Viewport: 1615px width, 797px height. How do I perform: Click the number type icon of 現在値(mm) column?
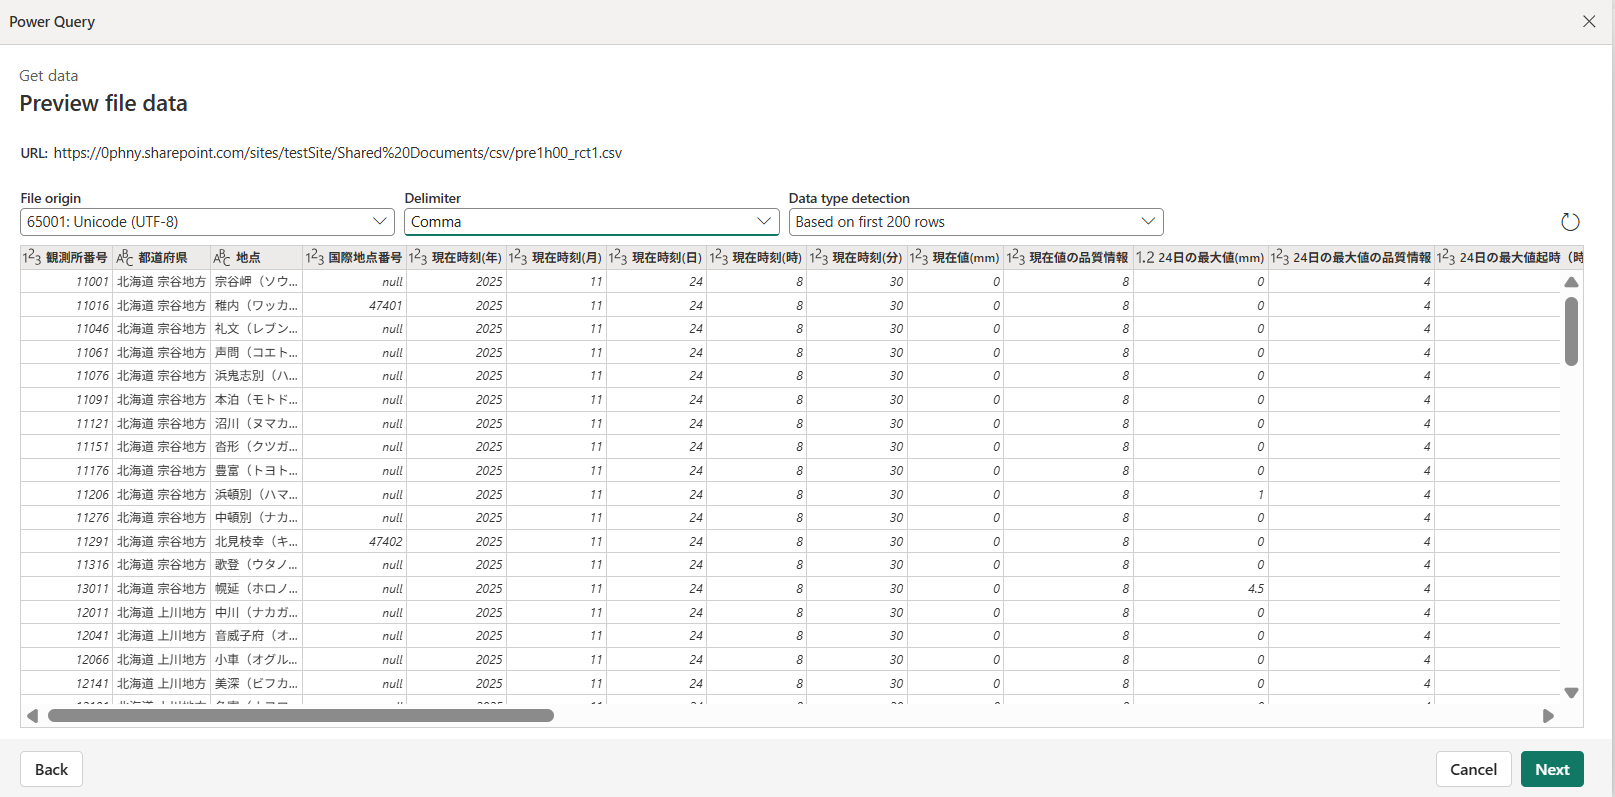(919, 258)
